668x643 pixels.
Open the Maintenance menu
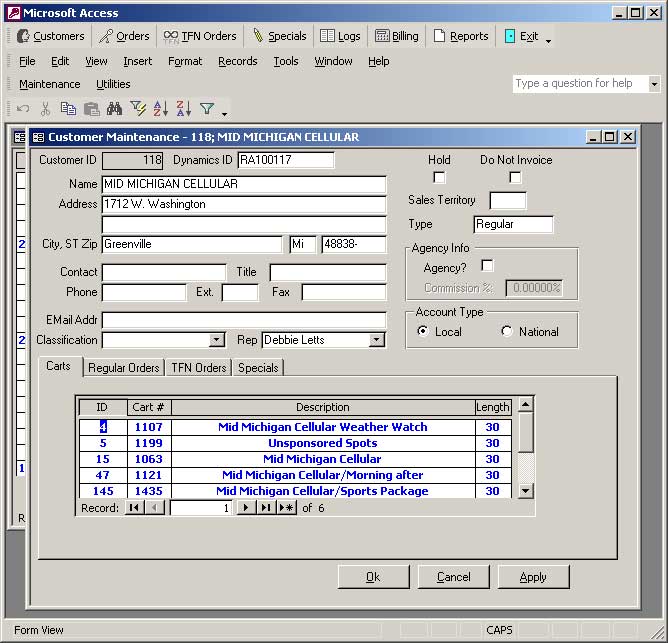click(50, 84)
